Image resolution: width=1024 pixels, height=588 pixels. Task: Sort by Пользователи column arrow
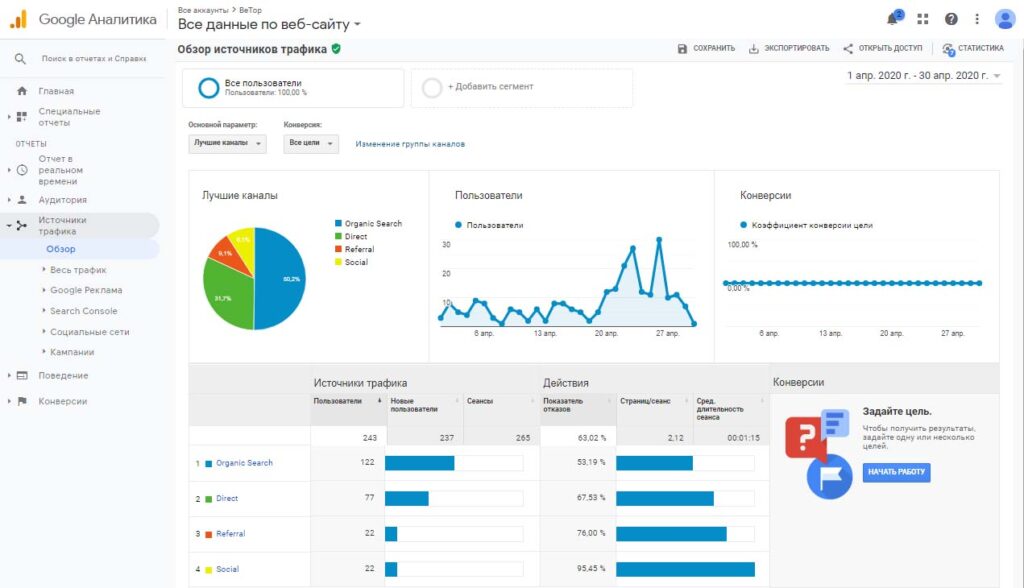379,400
